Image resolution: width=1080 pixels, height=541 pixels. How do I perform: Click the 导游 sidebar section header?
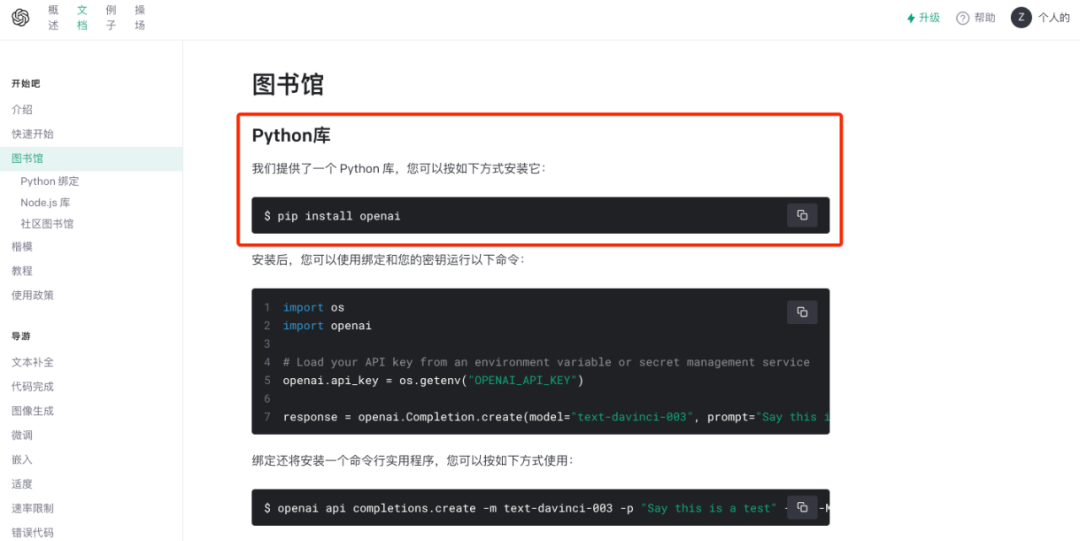point(21,336)
